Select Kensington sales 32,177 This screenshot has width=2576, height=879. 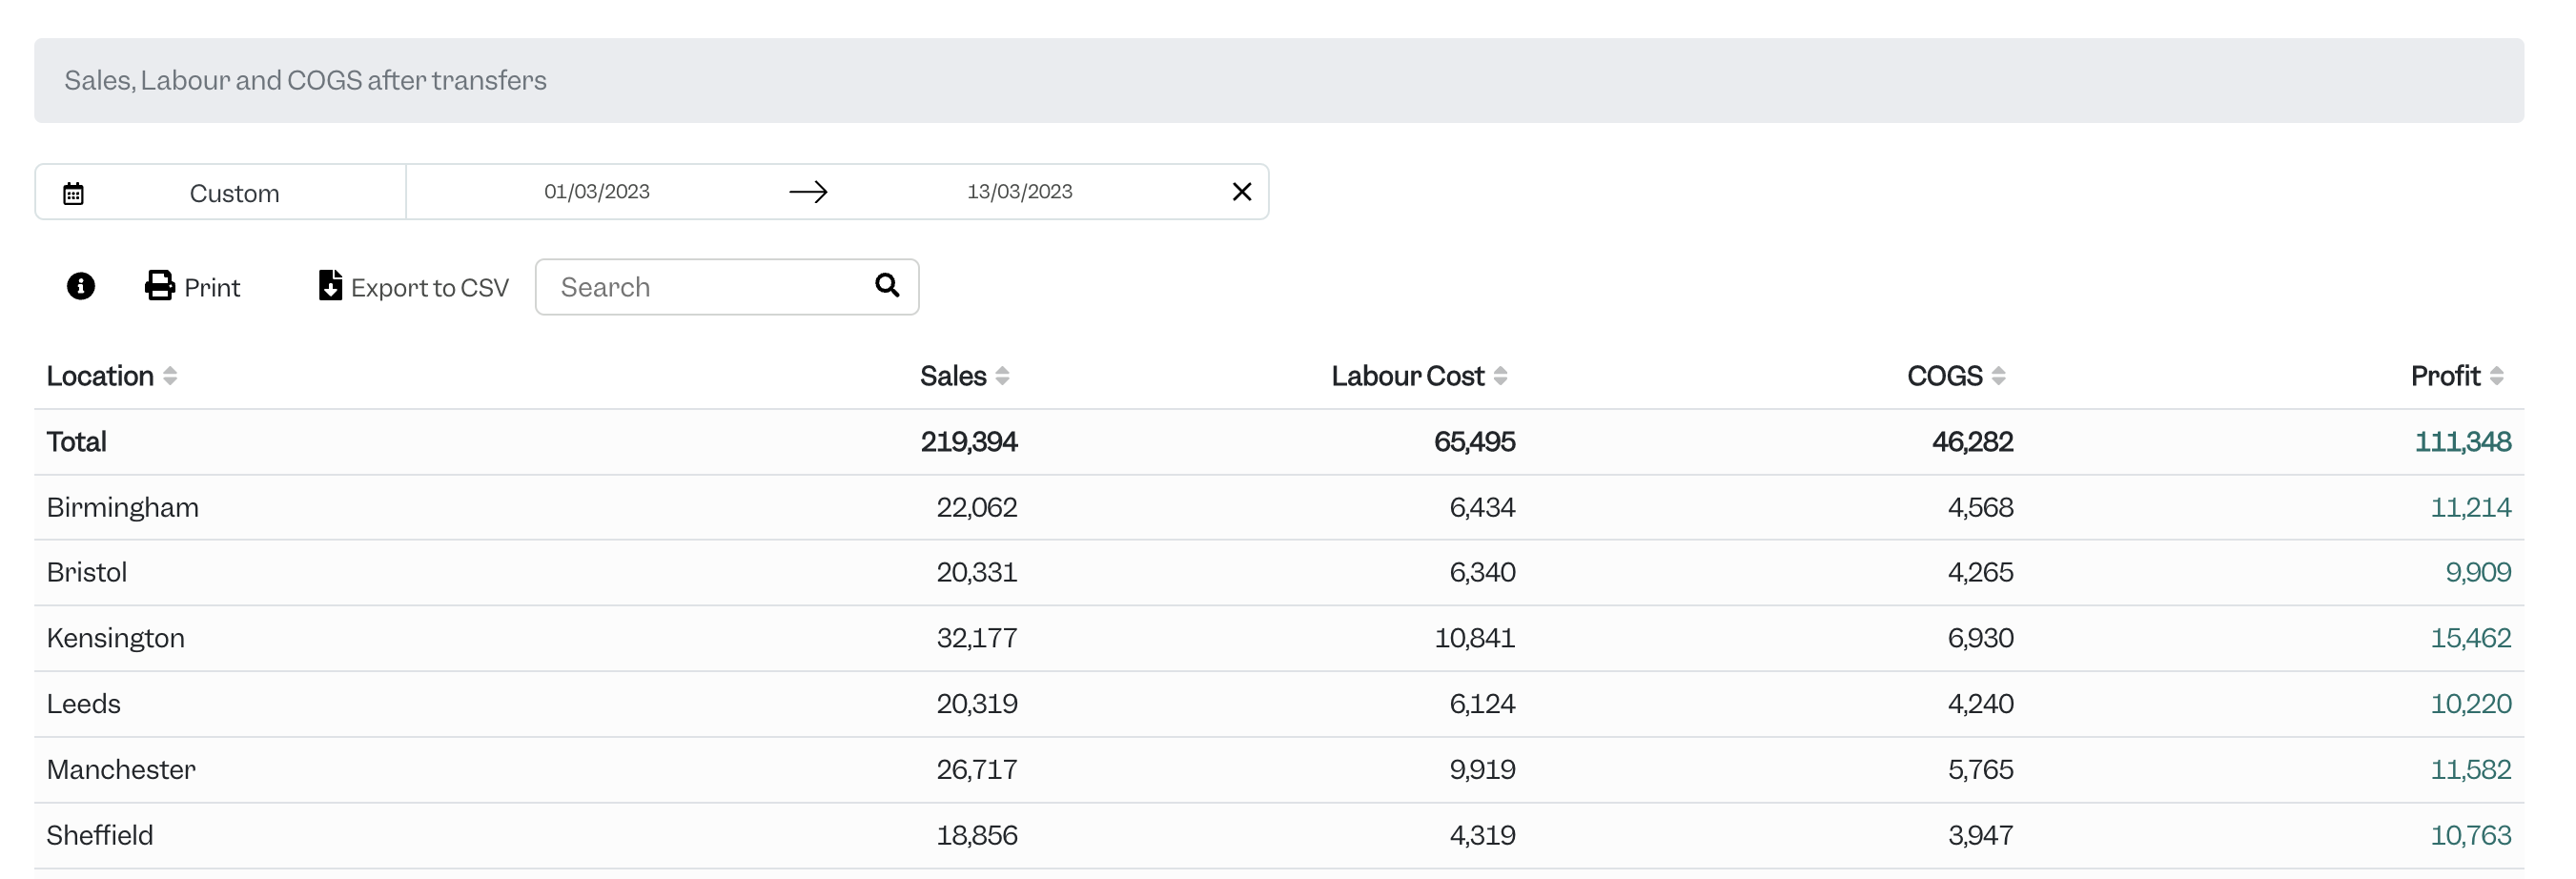click(976, 639)
